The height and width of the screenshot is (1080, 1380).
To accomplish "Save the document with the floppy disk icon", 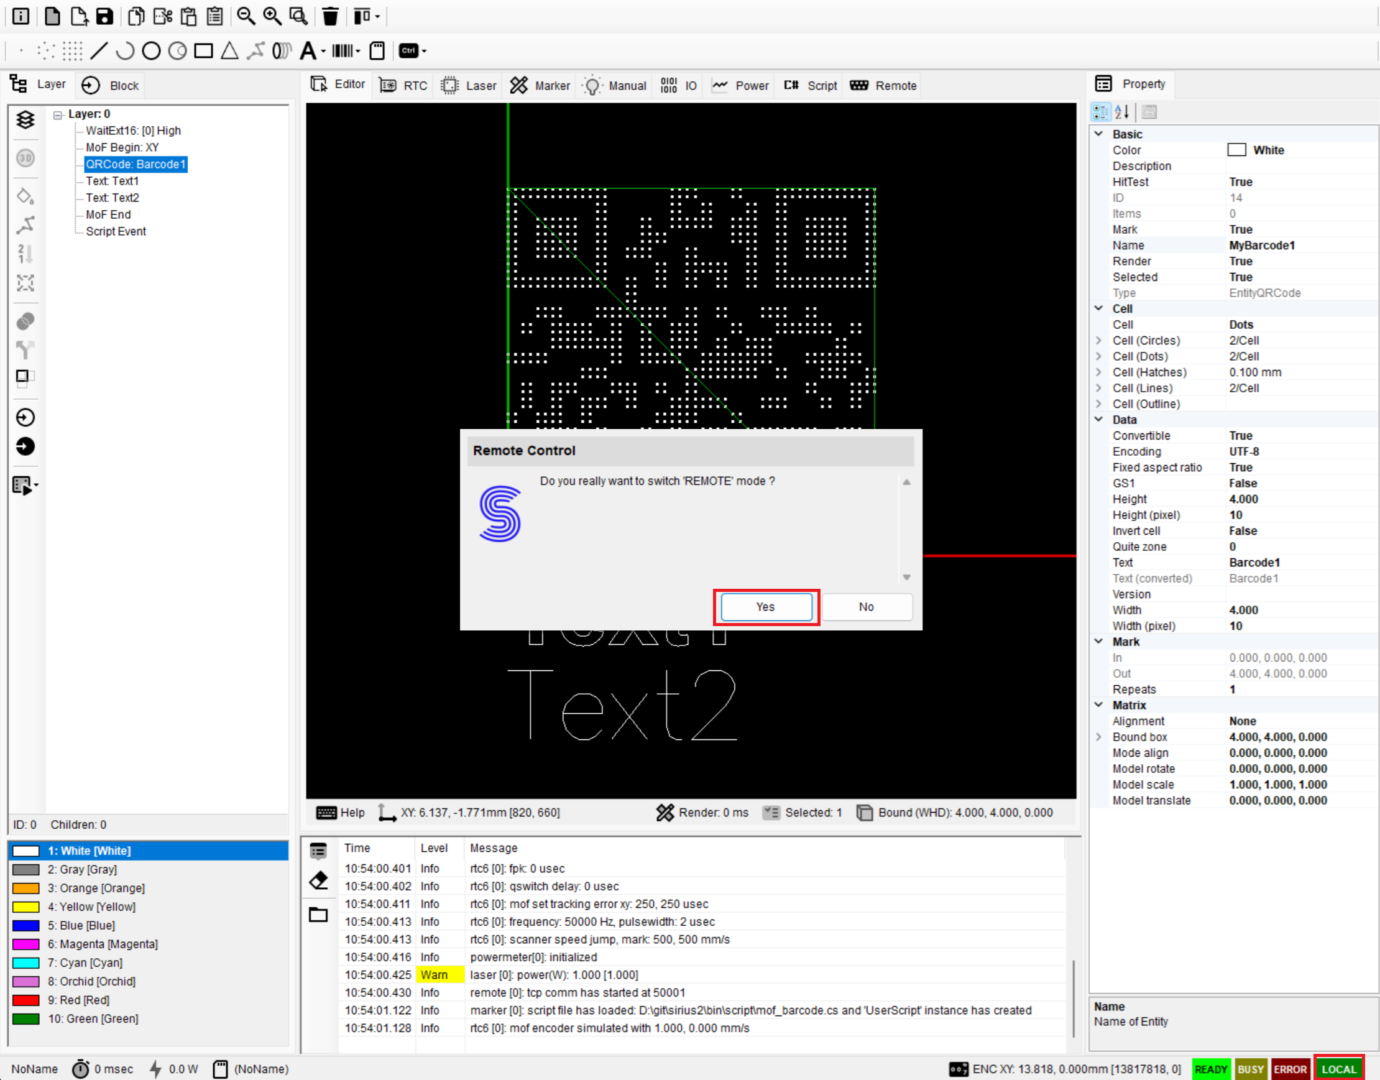I will click(x=104, y=16).
